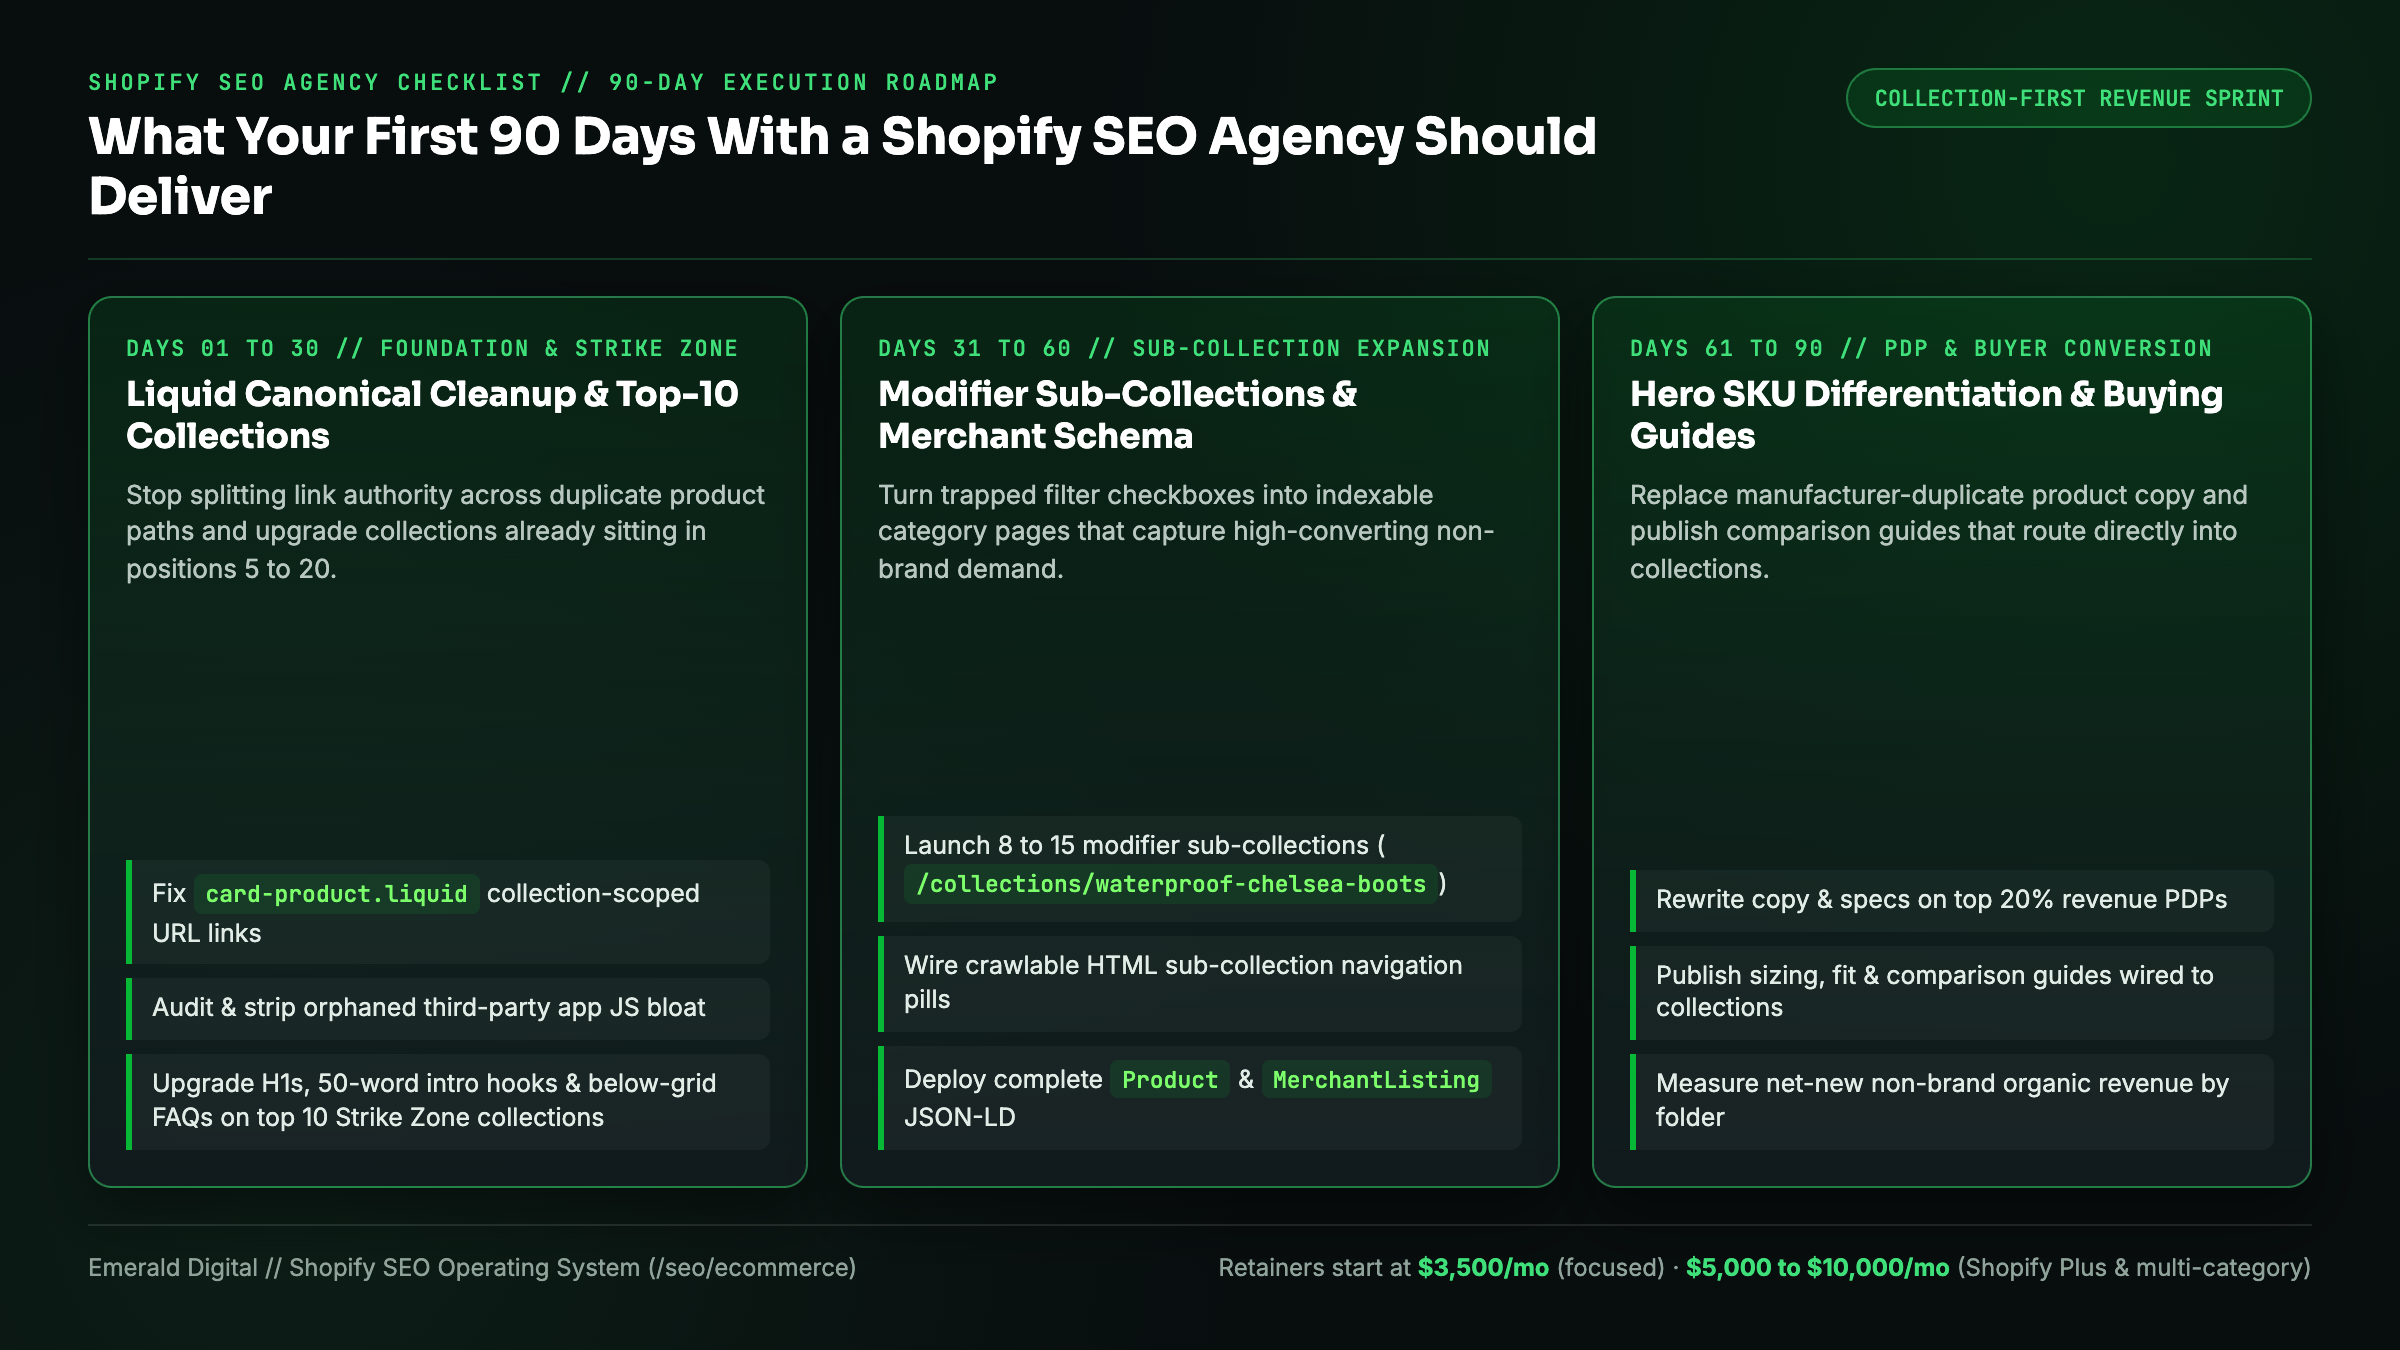
Task: Click 'Measure net-new non-brand organic revenue by folder'
Action: coord(1952,1101)
